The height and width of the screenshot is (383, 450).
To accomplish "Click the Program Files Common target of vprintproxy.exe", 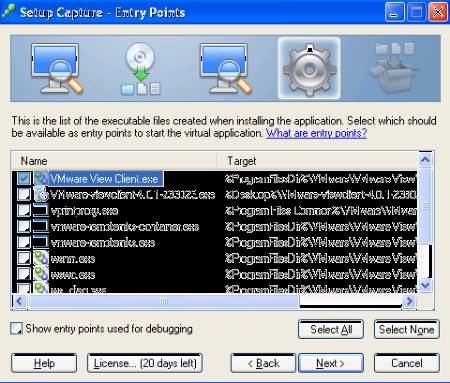I will [x=321, y=211].
